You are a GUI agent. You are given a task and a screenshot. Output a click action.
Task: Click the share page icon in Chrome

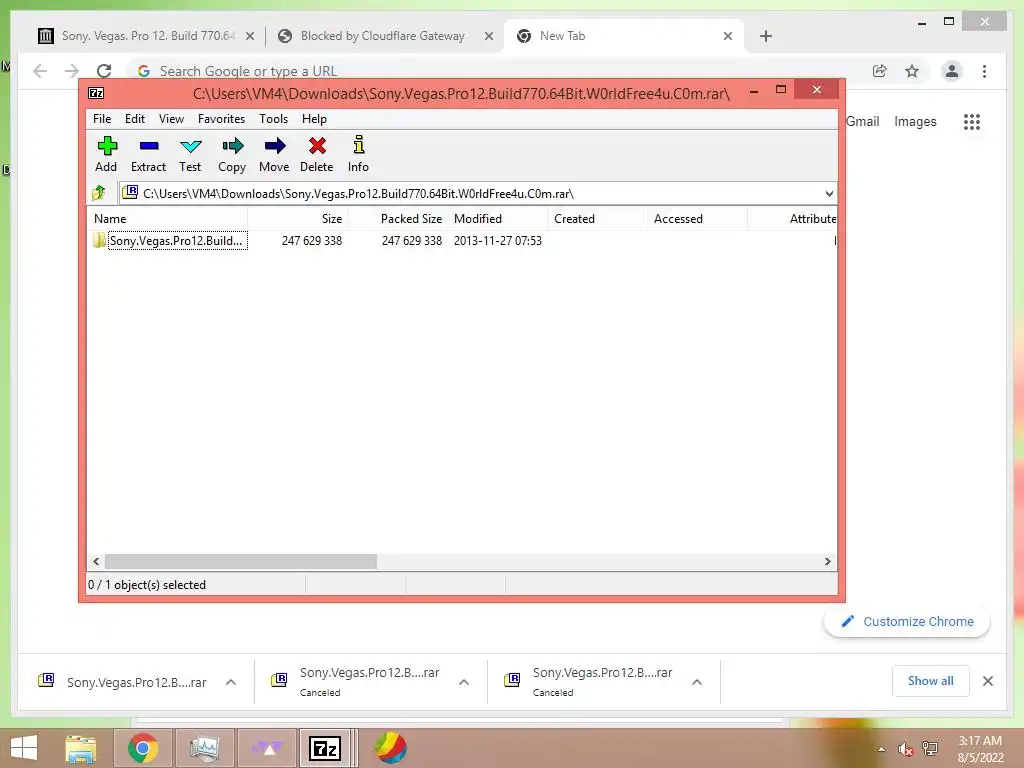tap(880, 71)
